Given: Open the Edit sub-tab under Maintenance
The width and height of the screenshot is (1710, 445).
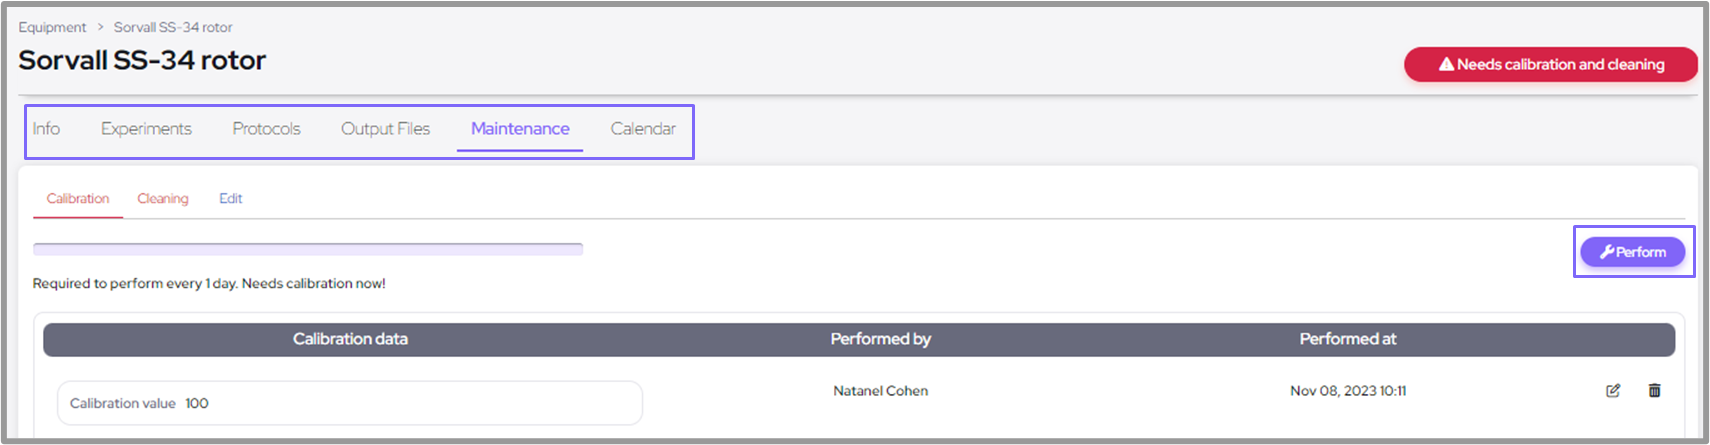Looking at the screenshot, I should coord(231,199).
